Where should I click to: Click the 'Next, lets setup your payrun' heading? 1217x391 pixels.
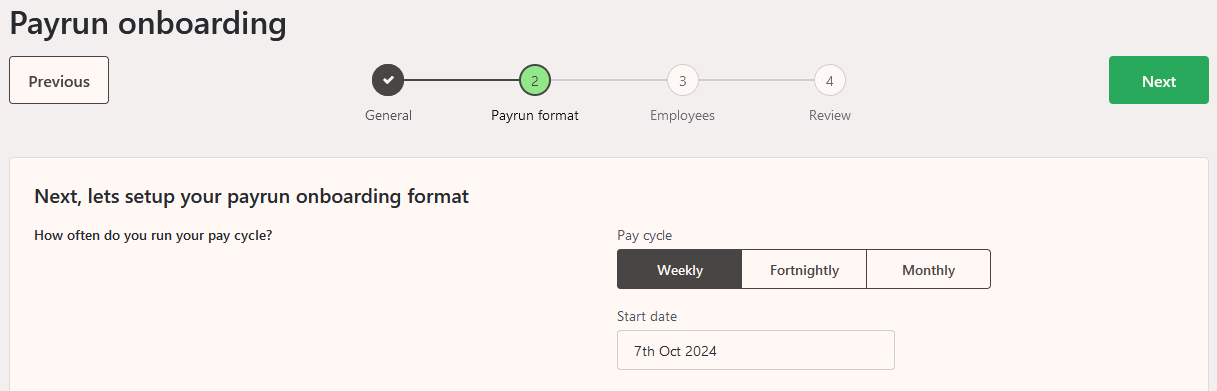tap(251, 196)
